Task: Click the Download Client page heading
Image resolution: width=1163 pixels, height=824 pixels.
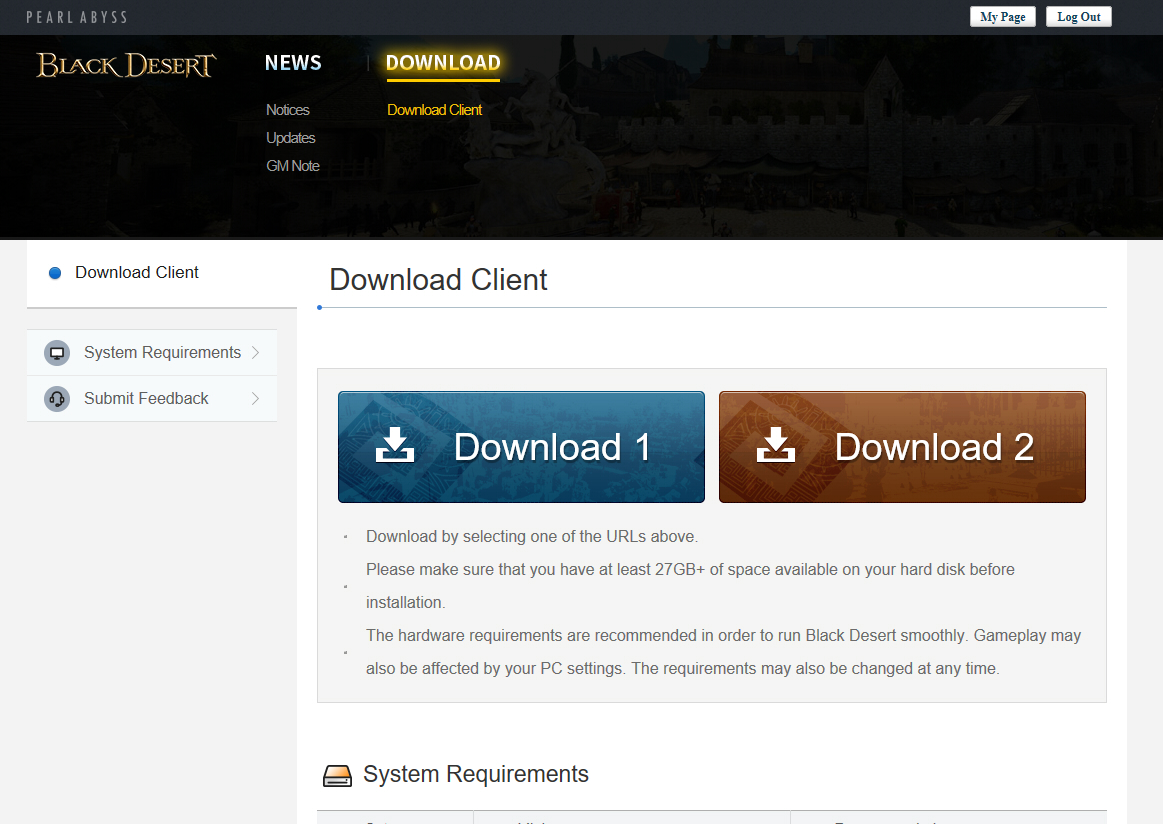Action: point(438,280)
